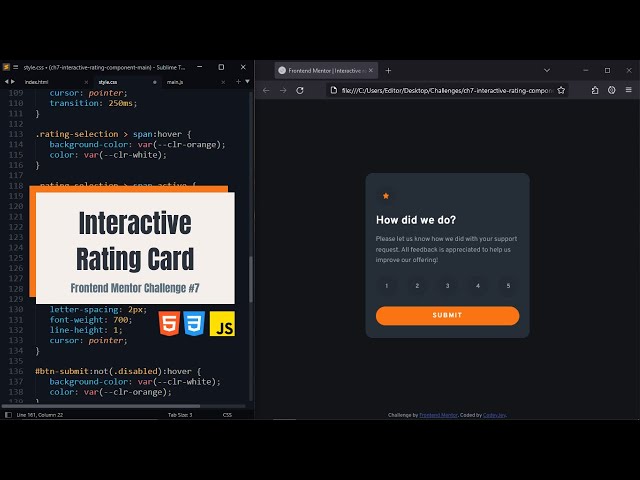Open the browser list-all-tabs chevron

click(x=547, y=71)
